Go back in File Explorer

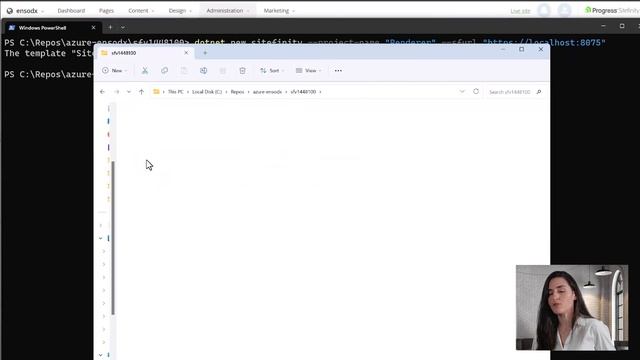coord(102,92)
